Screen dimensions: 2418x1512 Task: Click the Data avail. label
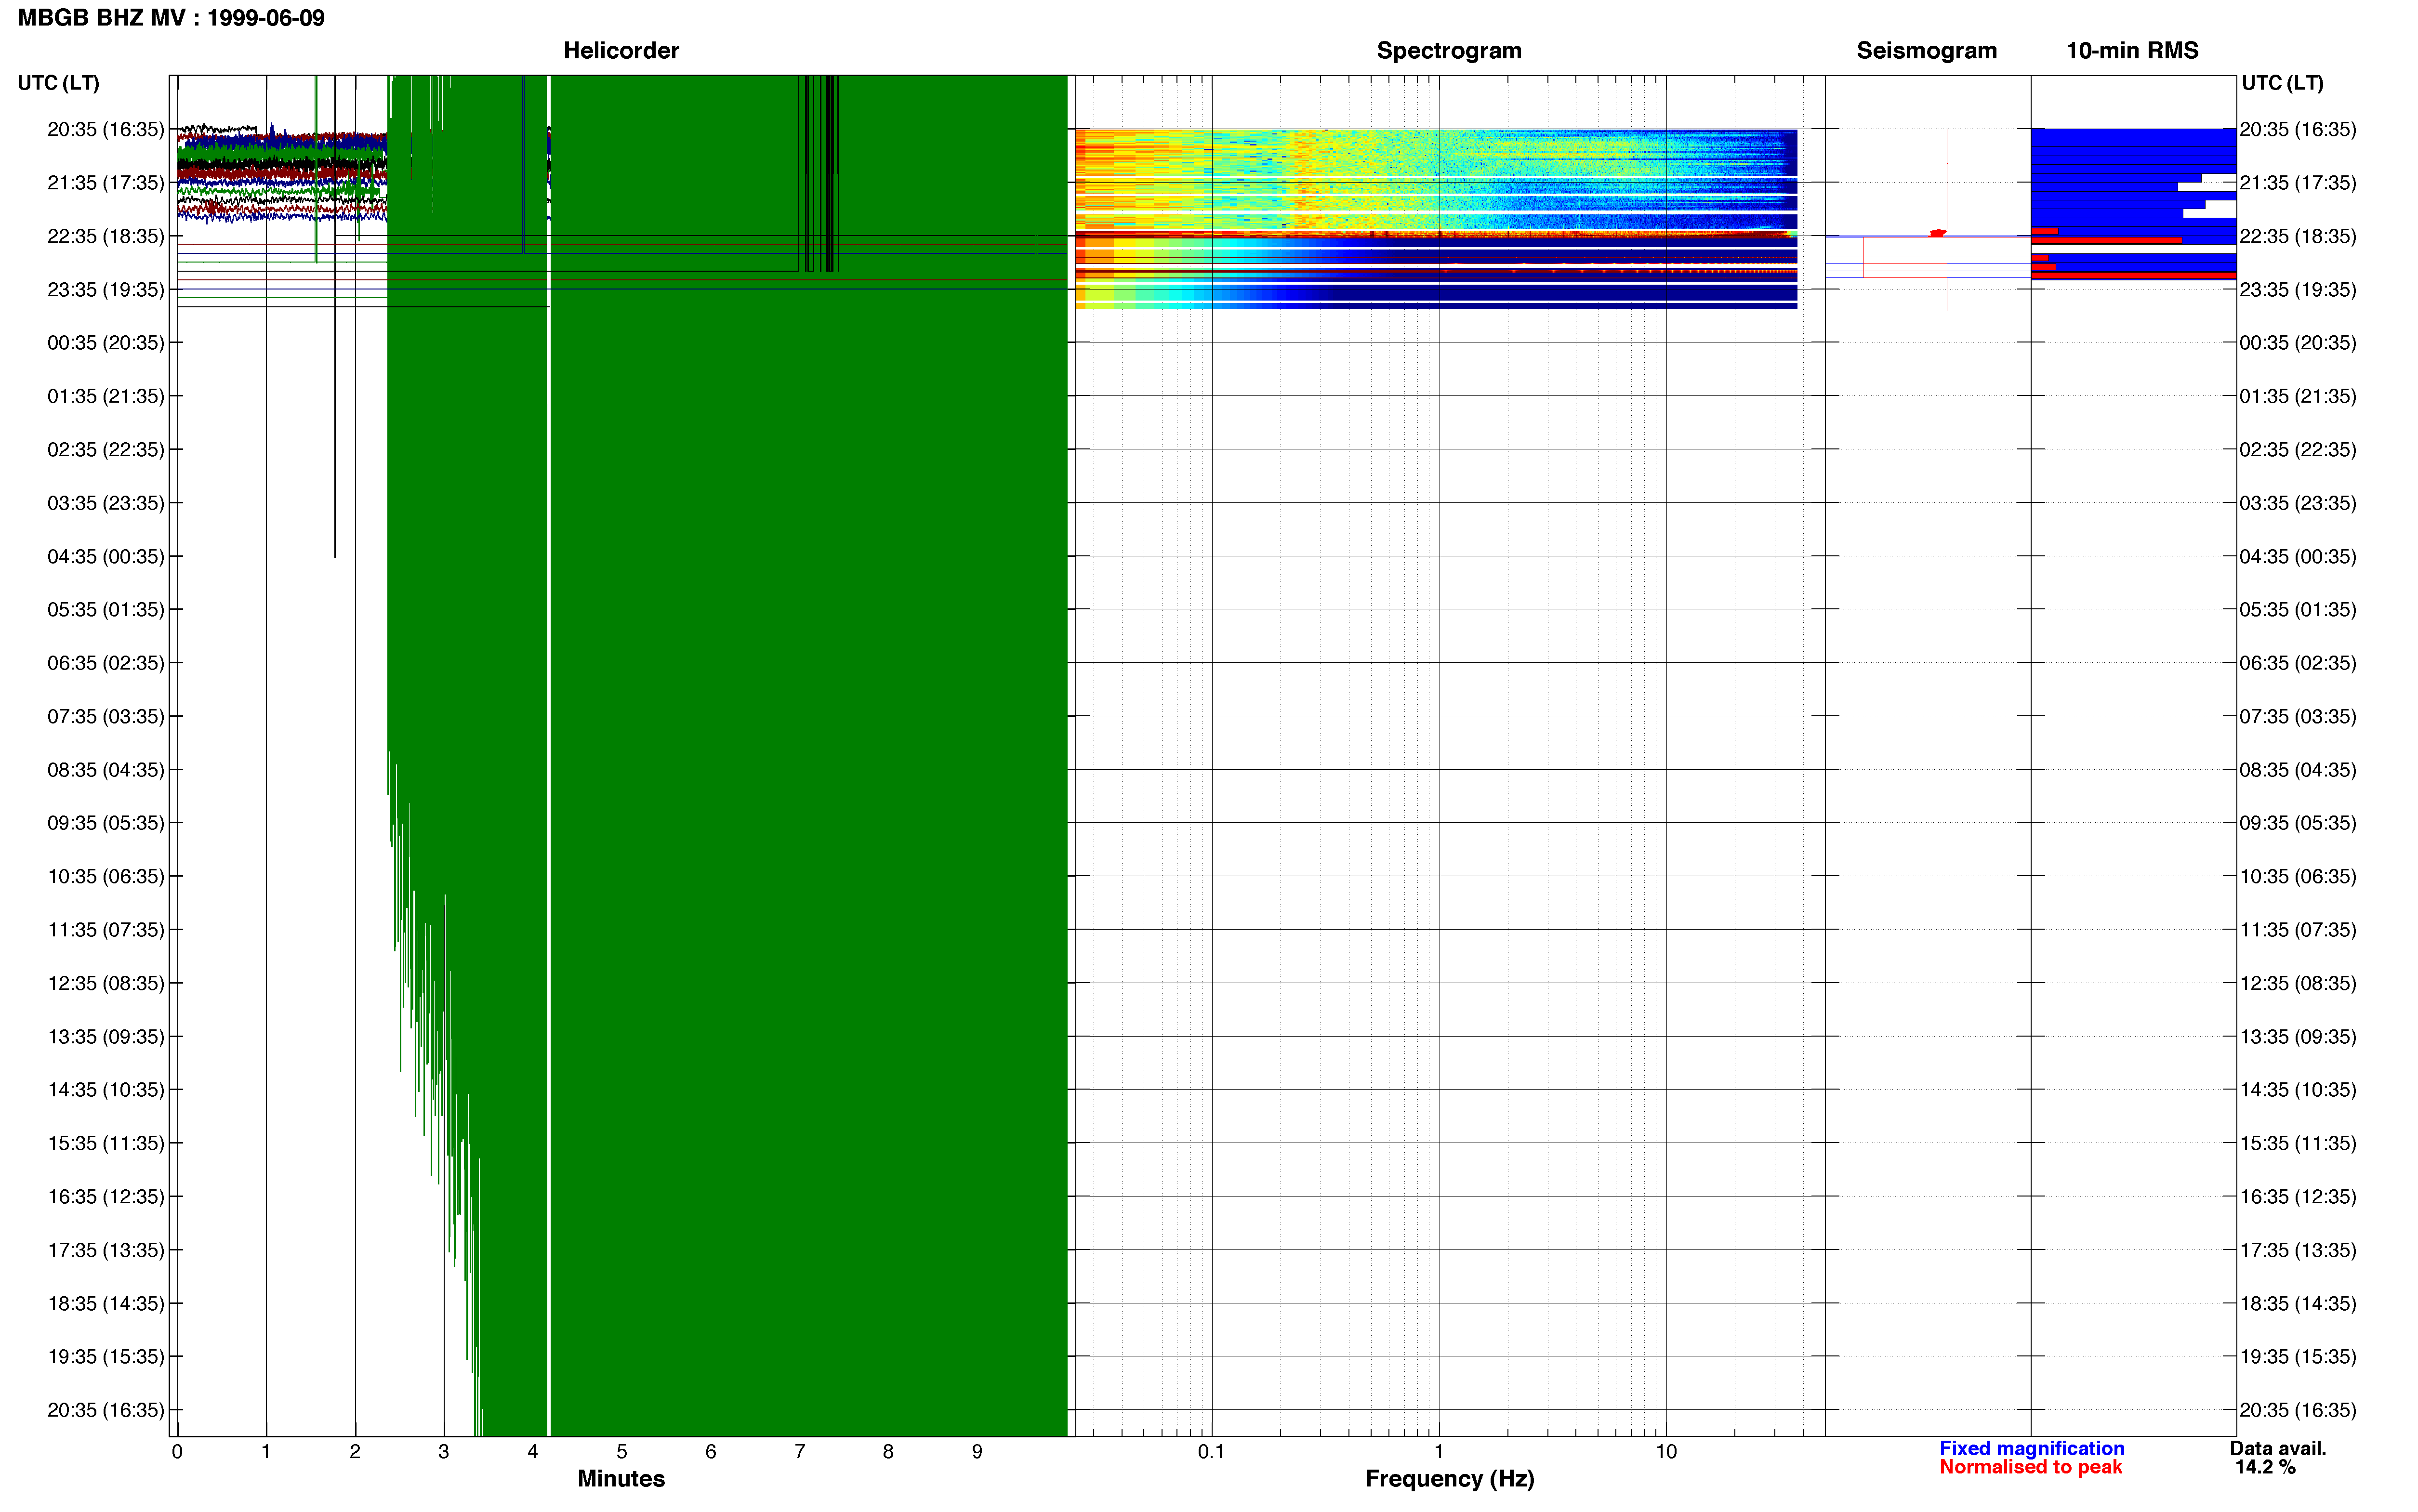point(2278,1448)
